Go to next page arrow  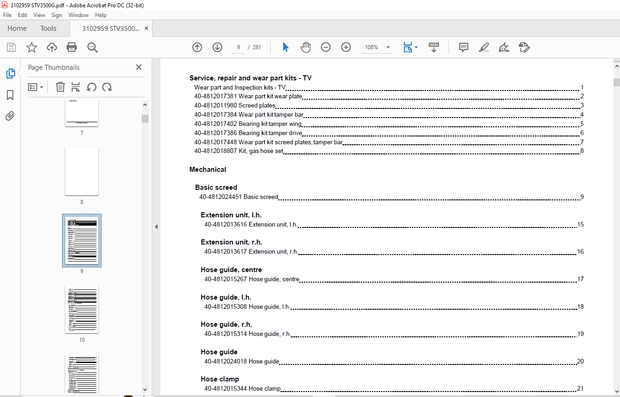[x=217, y=47]
